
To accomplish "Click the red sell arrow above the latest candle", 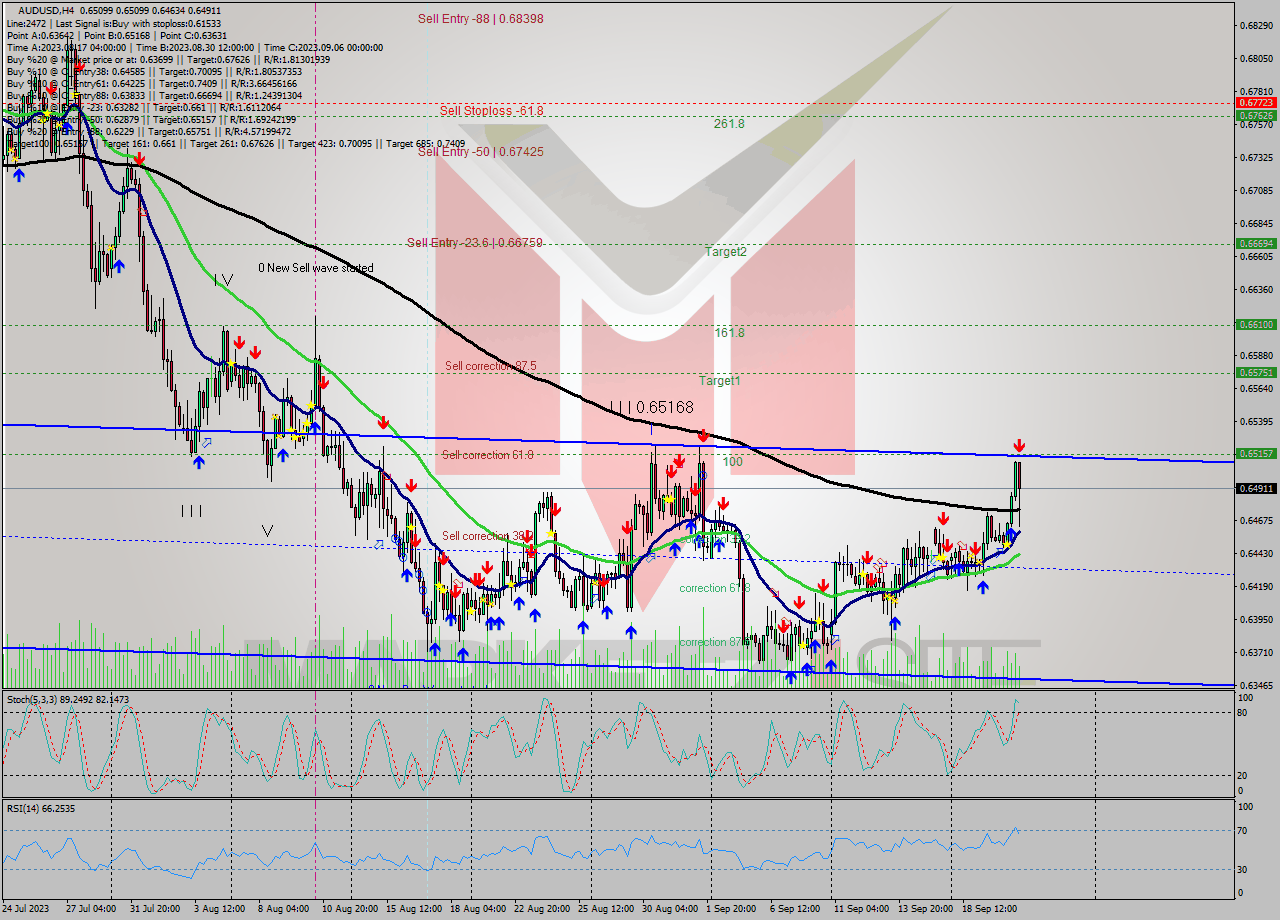I will click(x=1019, y=445).
